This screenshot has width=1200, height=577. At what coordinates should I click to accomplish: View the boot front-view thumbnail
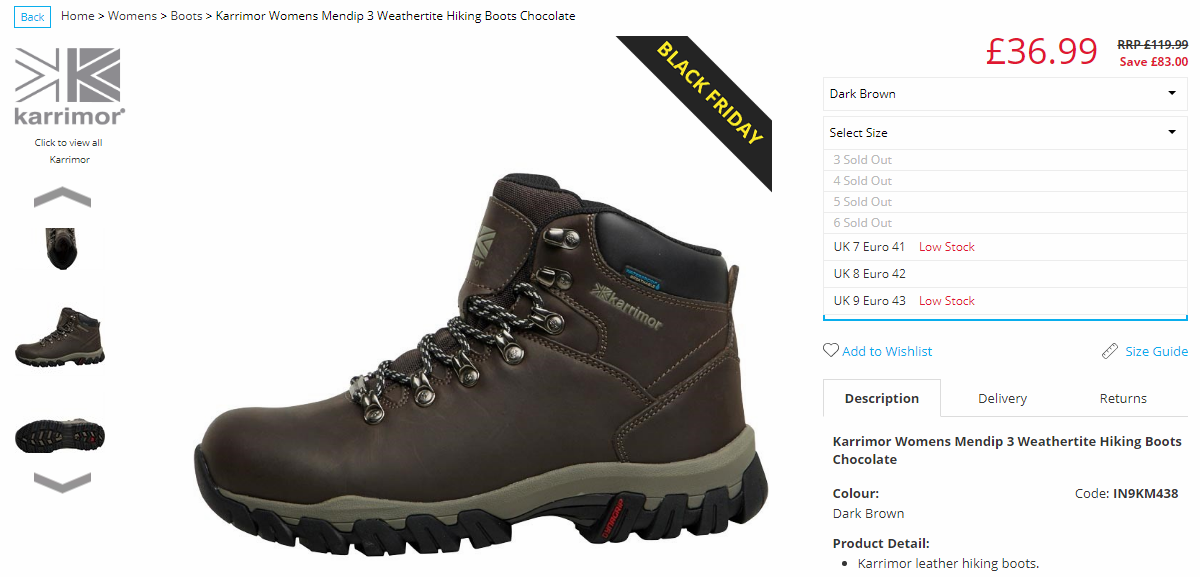coord(62,247)
